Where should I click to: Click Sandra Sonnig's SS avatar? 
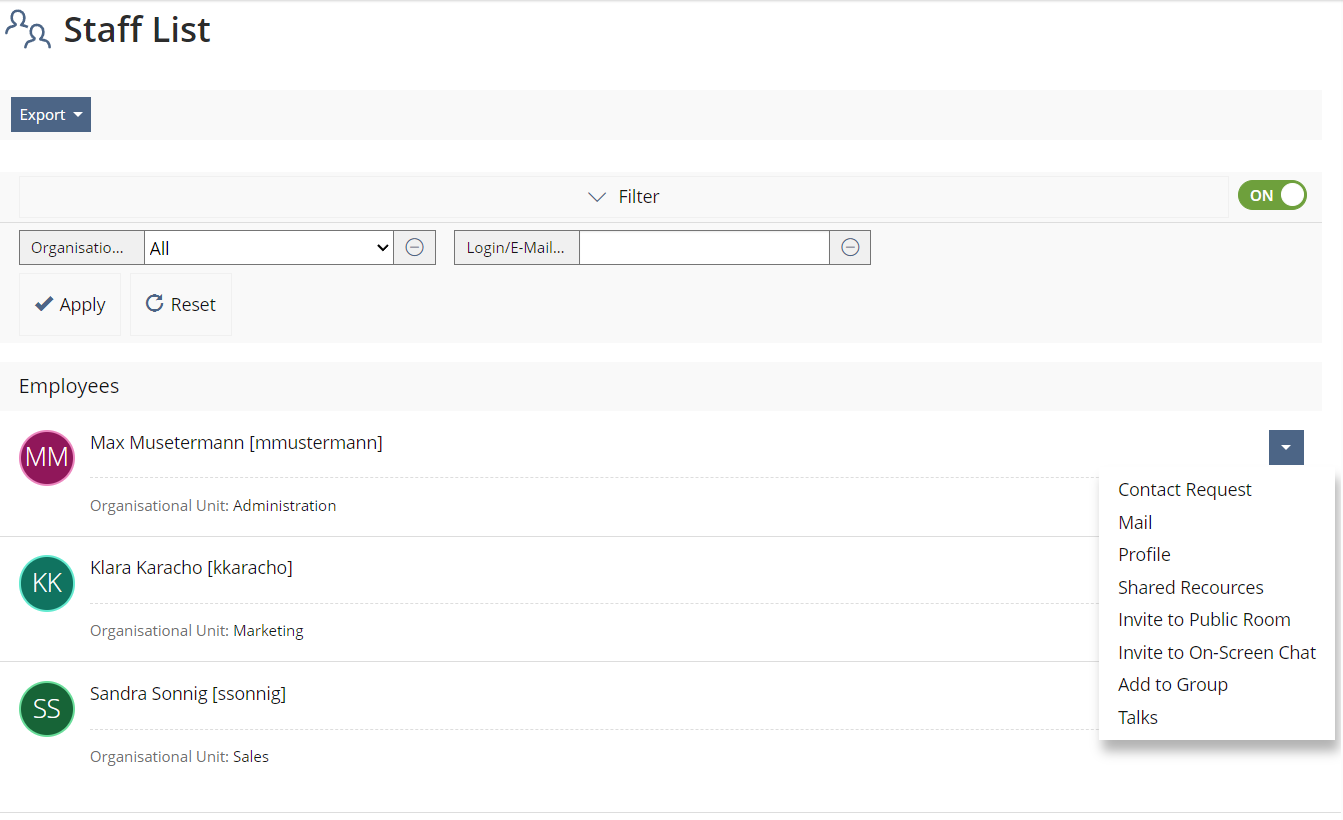(x=47, y=709)
